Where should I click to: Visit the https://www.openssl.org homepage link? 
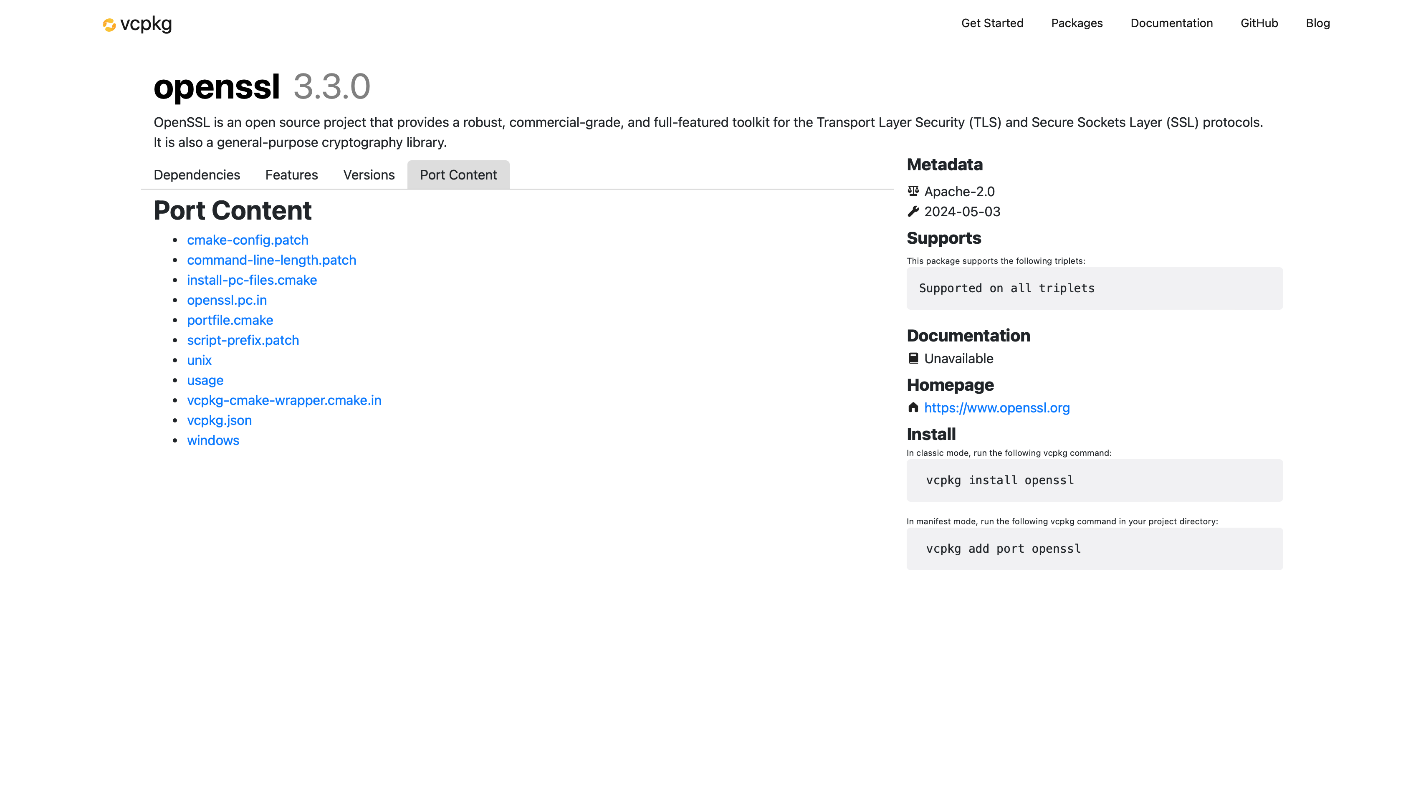click(997, 407)
